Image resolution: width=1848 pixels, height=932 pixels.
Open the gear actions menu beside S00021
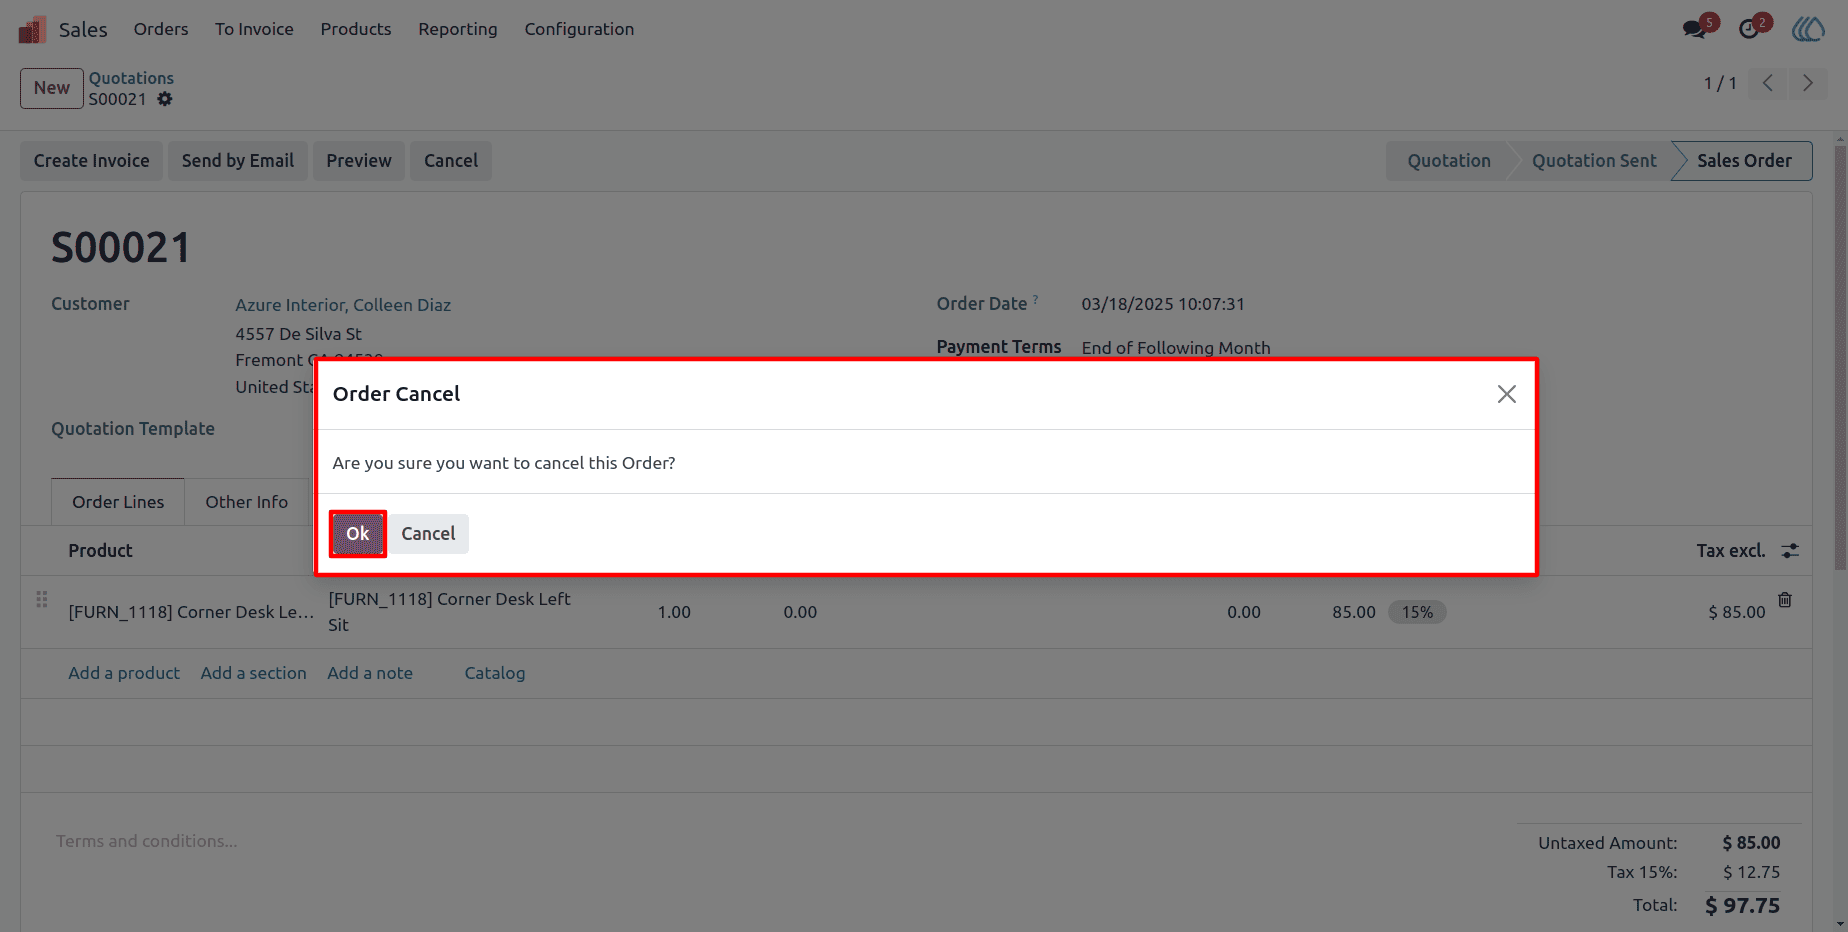point(165,99)
